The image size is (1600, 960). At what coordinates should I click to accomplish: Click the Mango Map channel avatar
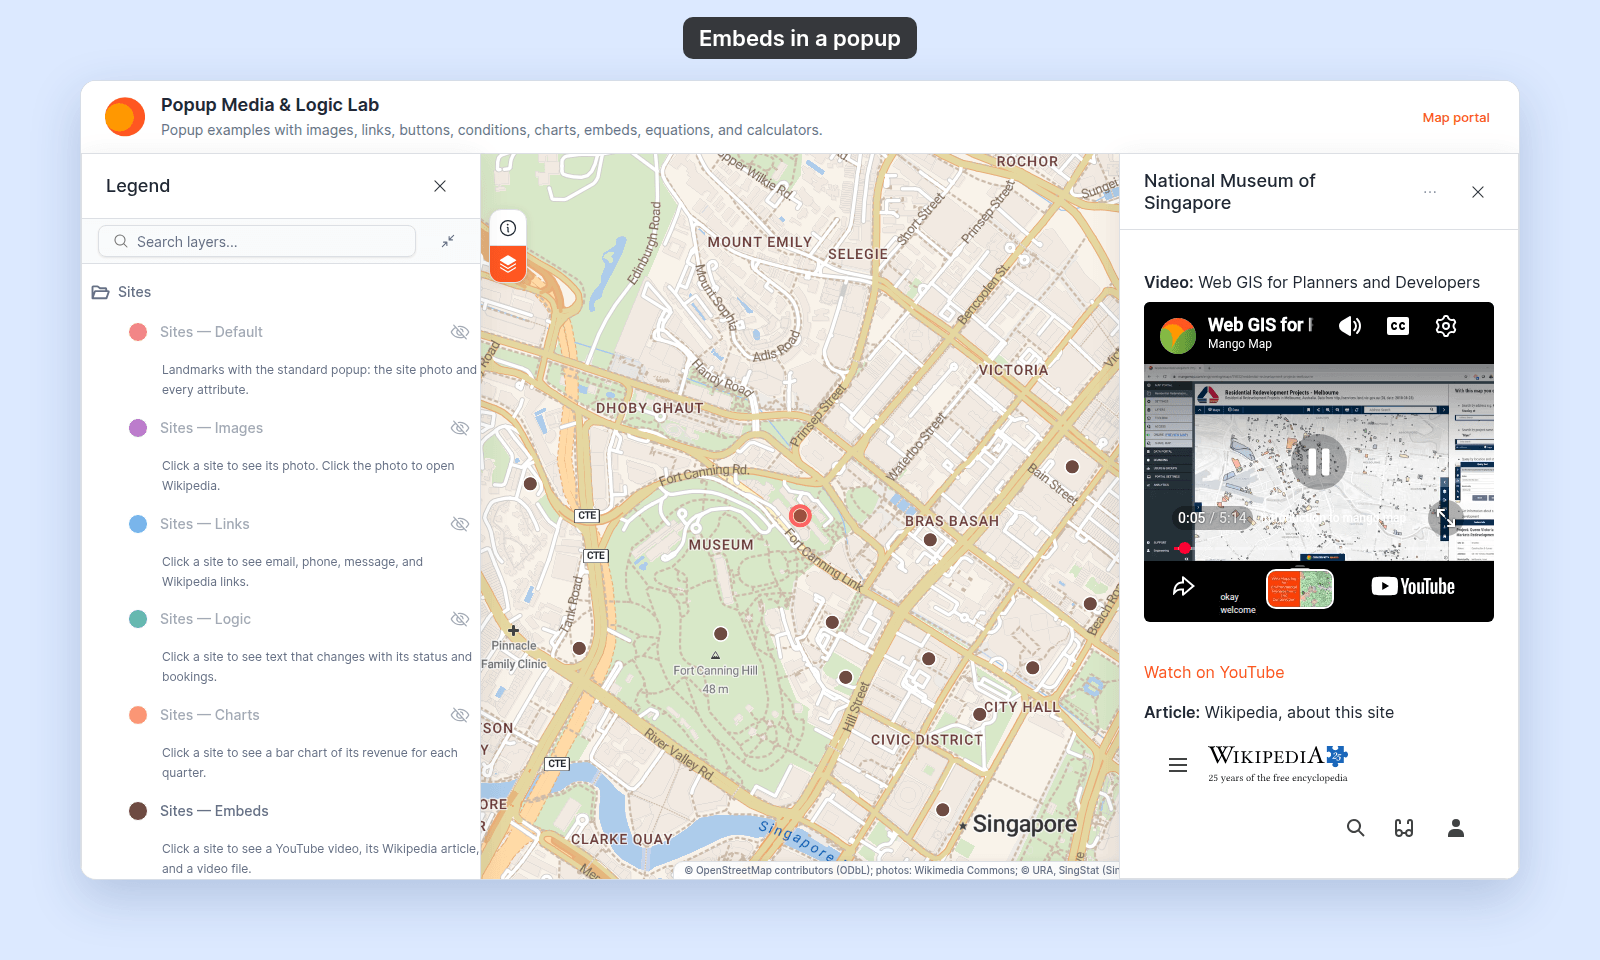coord(1178,336)
